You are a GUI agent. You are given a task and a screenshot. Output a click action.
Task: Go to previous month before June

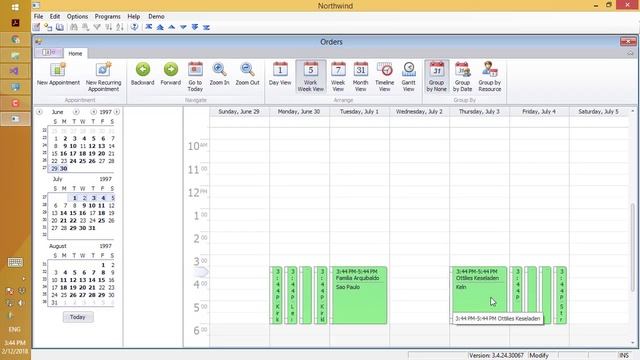(x=40, y=112)
